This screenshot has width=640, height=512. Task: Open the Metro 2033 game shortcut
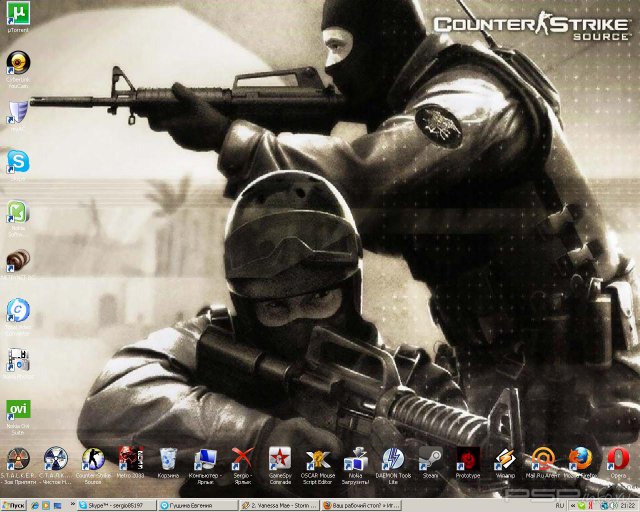tap(130, 459)
